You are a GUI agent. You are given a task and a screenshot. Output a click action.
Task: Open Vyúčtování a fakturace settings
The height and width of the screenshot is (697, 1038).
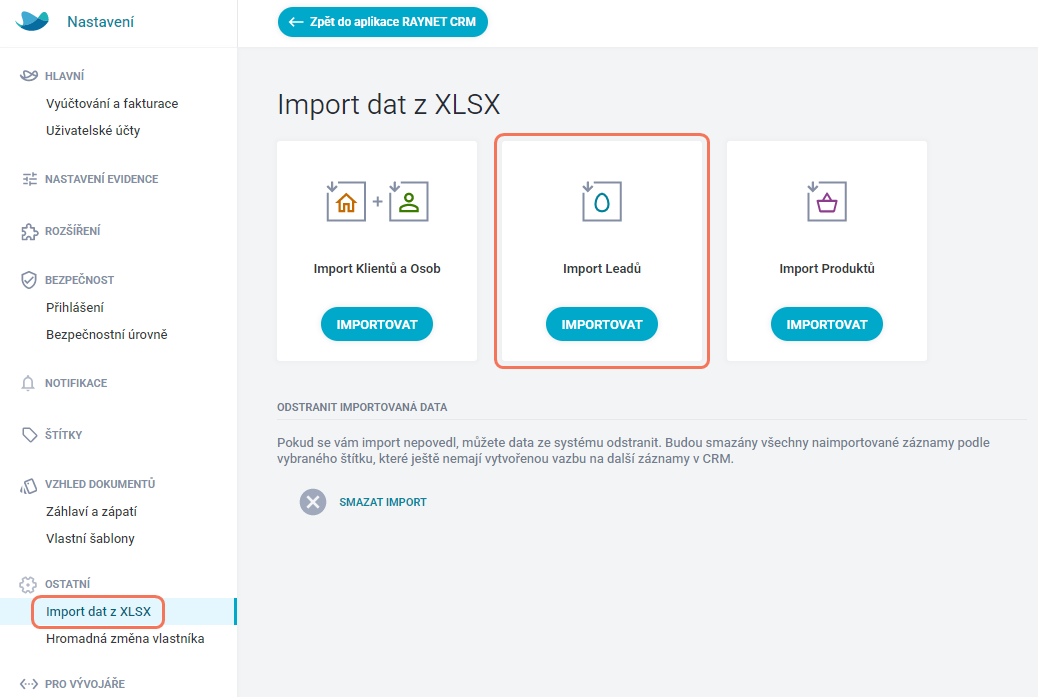(x=112, y=103)
